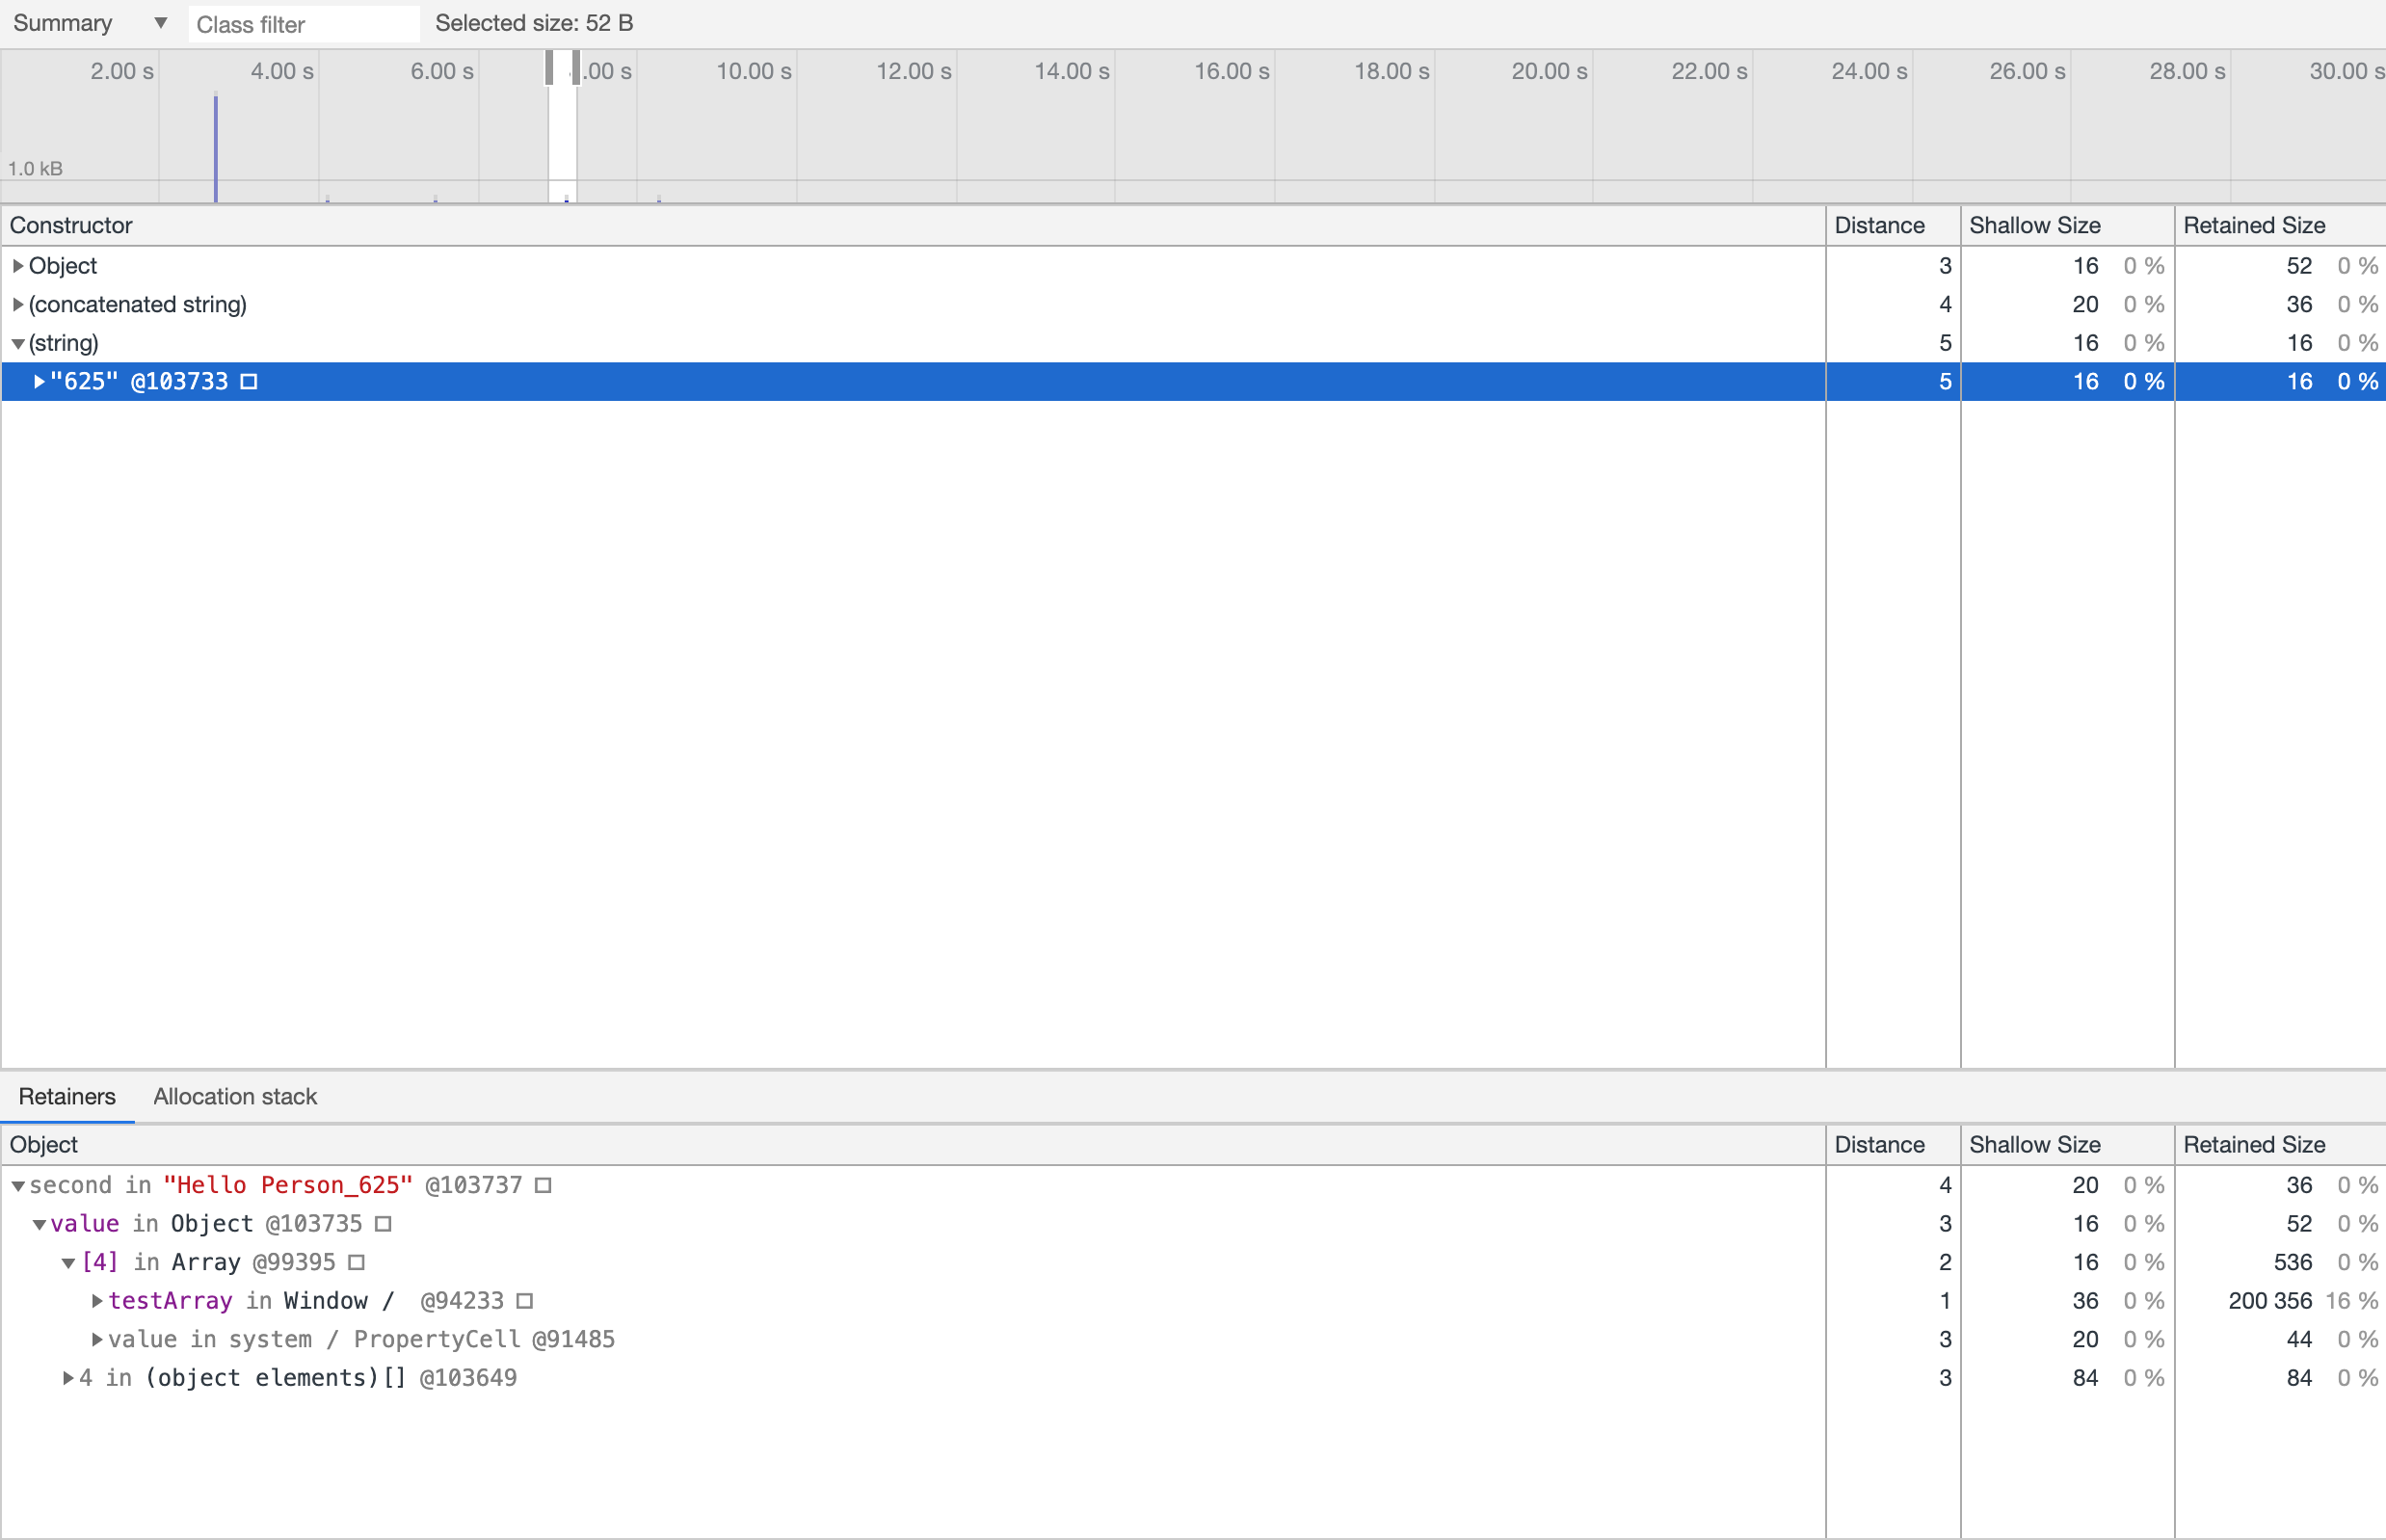The image size is (2386, 1540).
Task: Expand 4 in (object elements)[] row
Action: coord(67,1378)
